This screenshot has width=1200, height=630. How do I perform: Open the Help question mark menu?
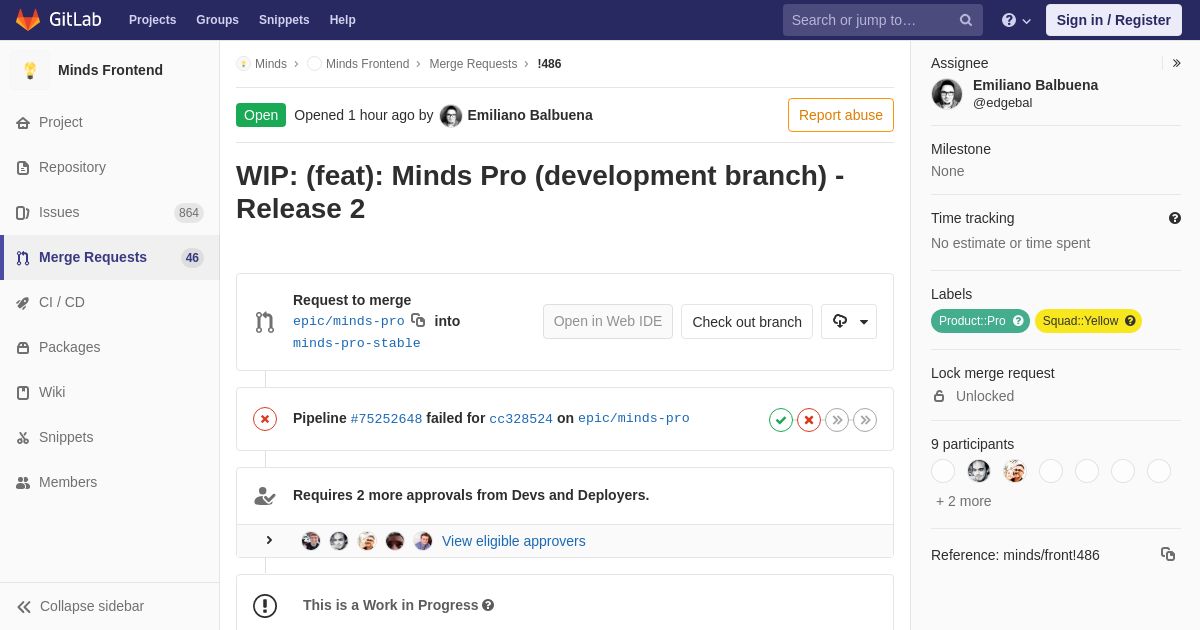(x=1016, y=20)
